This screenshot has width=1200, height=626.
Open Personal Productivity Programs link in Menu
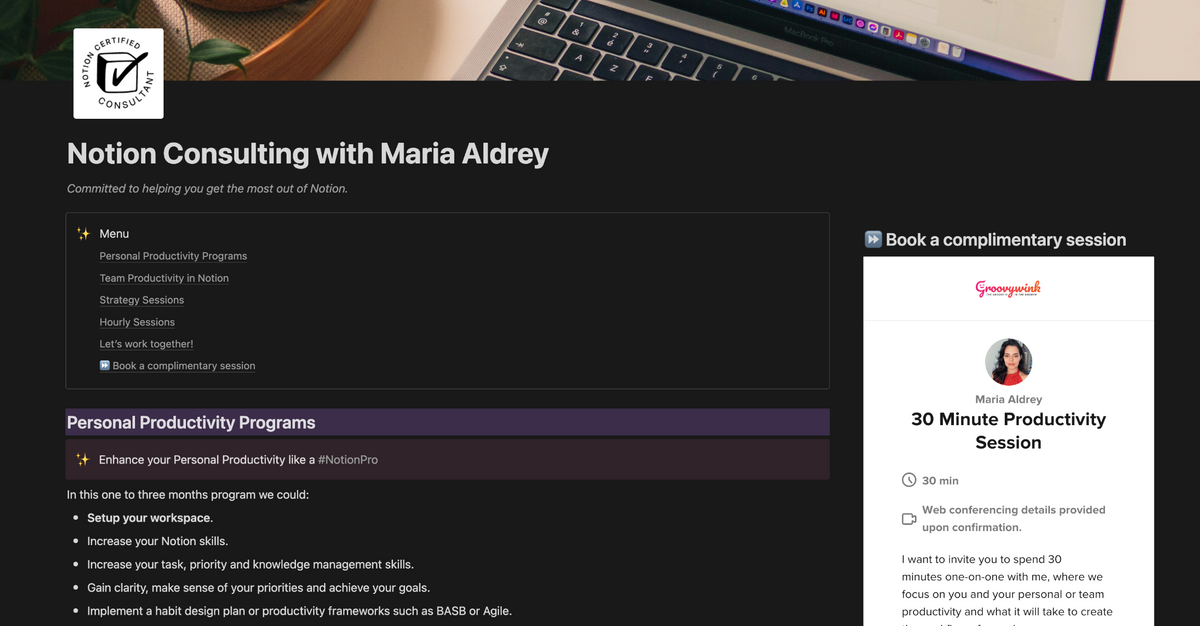click(173, 256)
